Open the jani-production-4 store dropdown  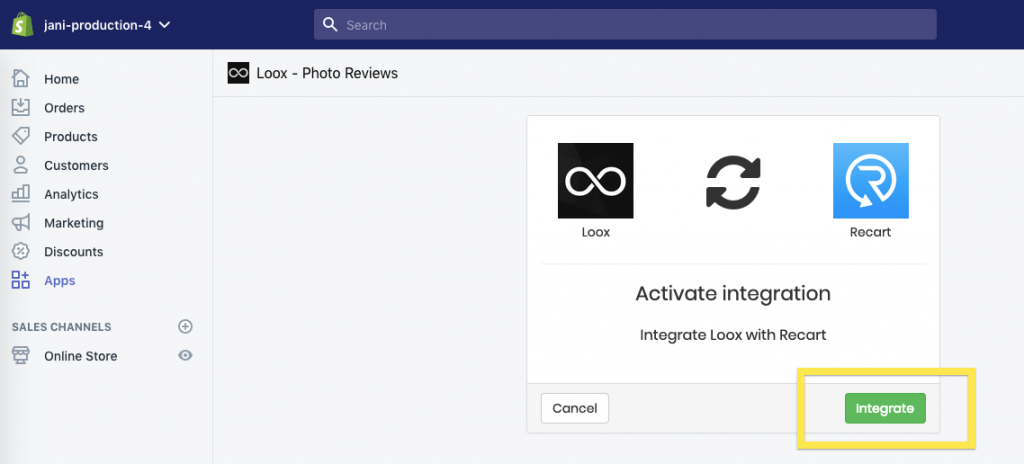(x=107, y=25)
